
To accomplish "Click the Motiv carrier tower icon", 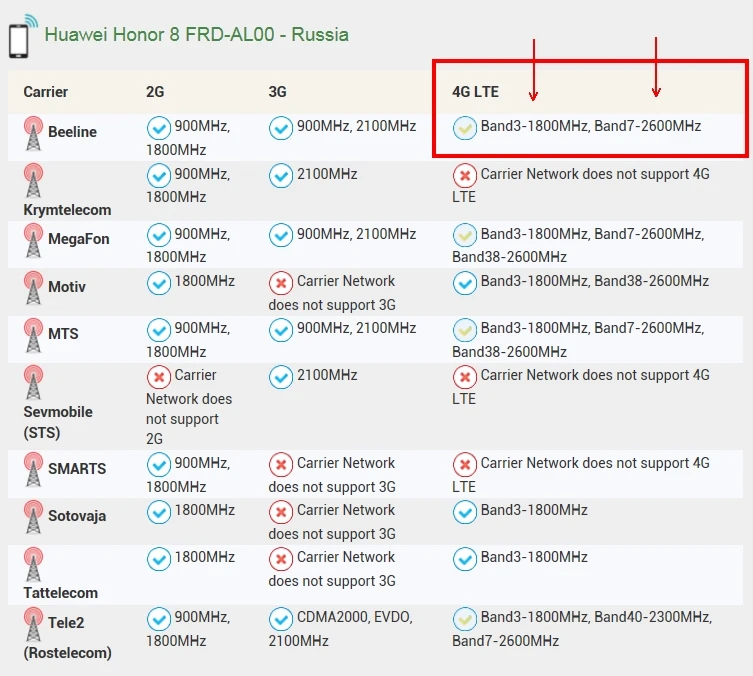I will pos(33,288).
